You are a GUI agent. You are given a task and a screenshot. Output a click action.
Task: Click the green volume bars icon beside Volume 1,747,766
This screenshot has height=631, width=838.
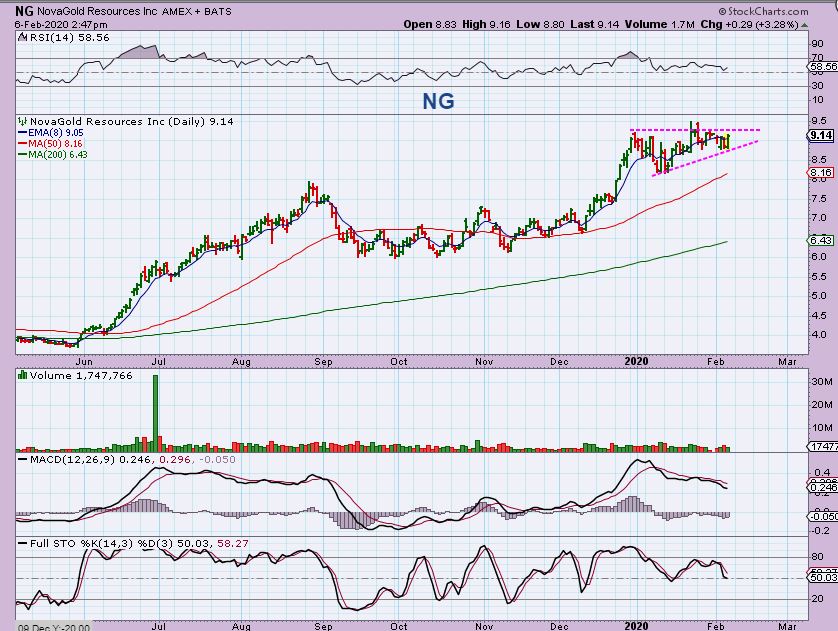click(x=23, y=375)
